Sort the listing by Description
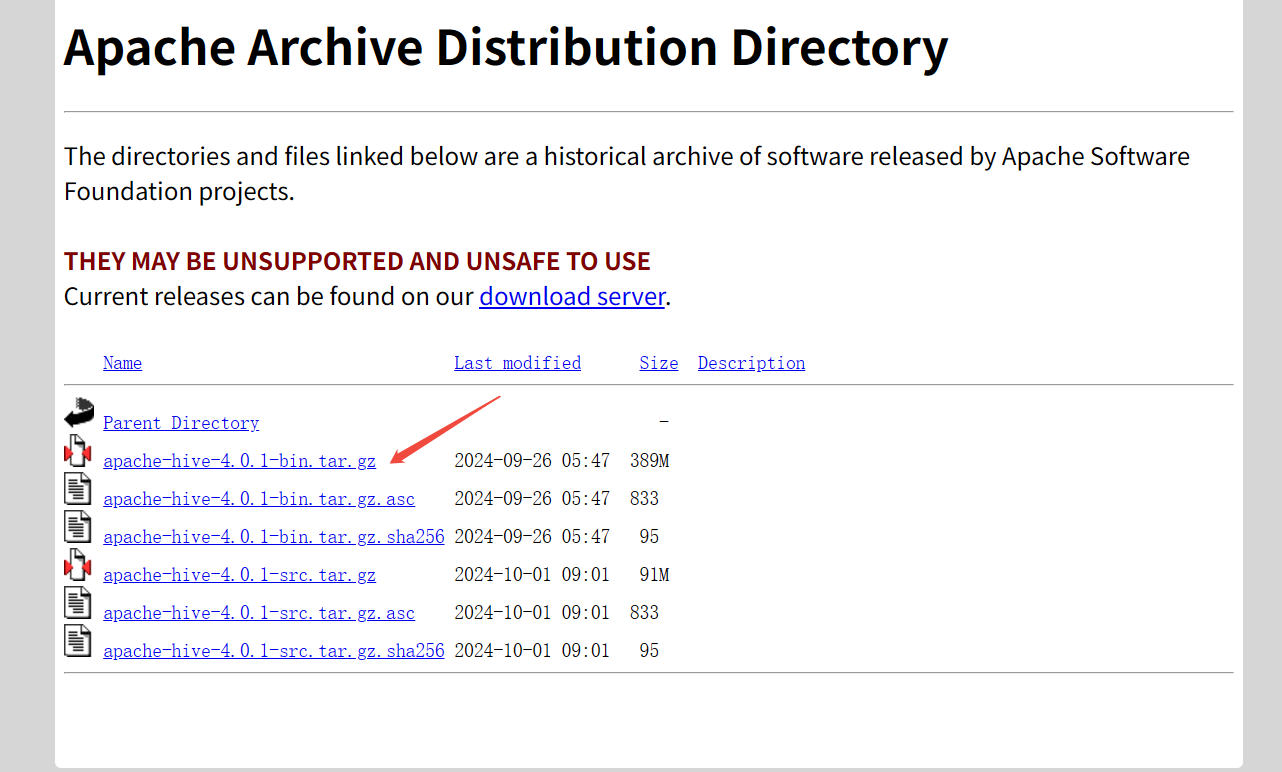1282x772 pixels. (x=751, y=363)
